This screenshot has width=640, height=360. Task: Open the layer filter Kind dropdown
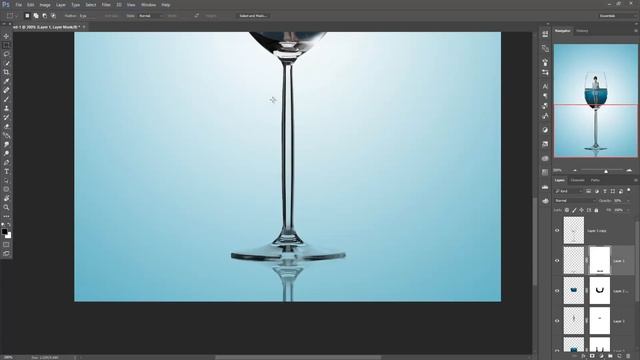click(x=568, y=191)
